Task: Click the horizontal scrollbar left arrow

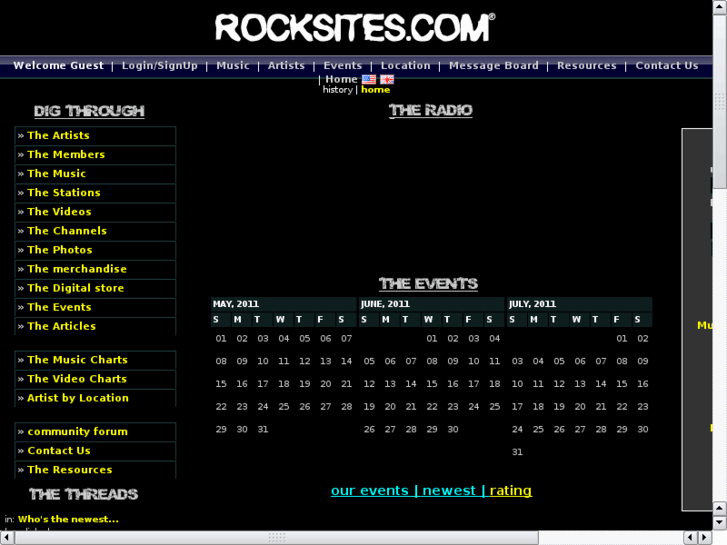Action: [6, 538]
